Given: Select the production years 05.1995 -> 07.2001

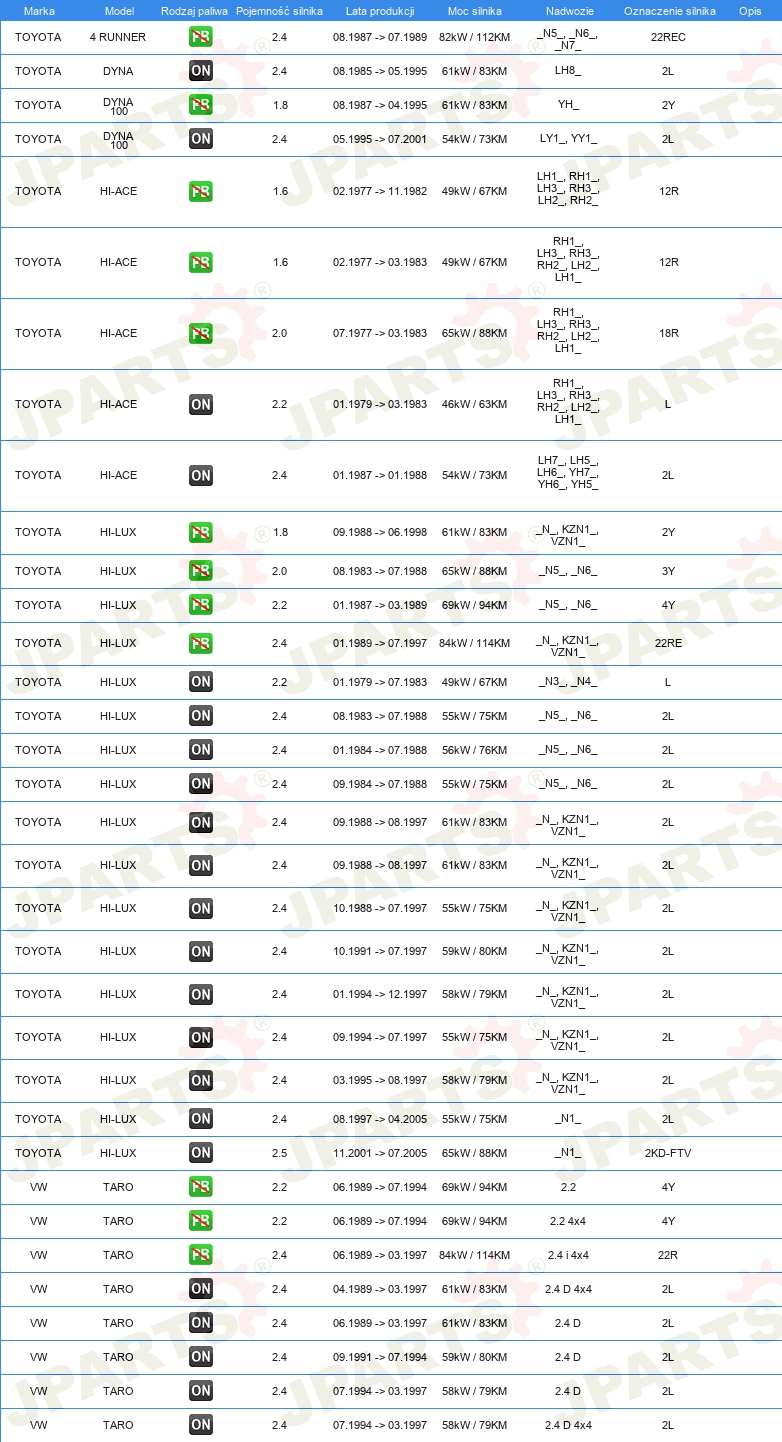Looking at the screenshot, I should pos(380,139).
